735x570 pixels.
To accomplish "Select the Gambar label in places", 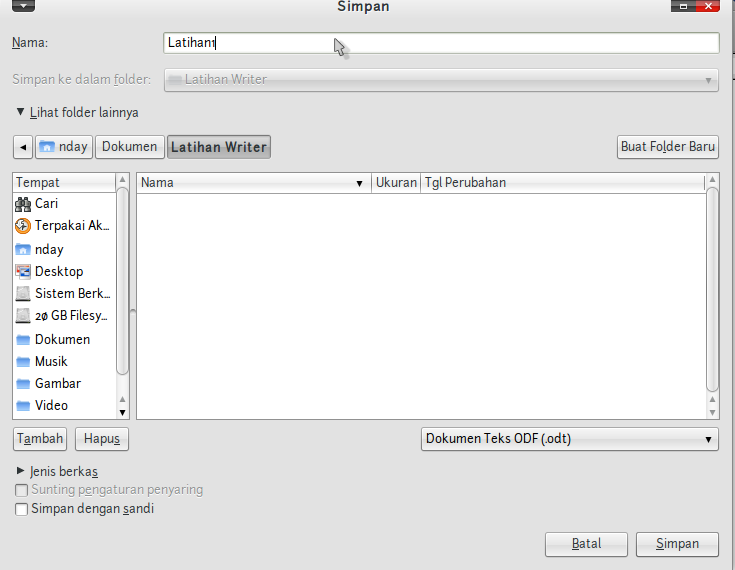I will click(x=58, y=383).
